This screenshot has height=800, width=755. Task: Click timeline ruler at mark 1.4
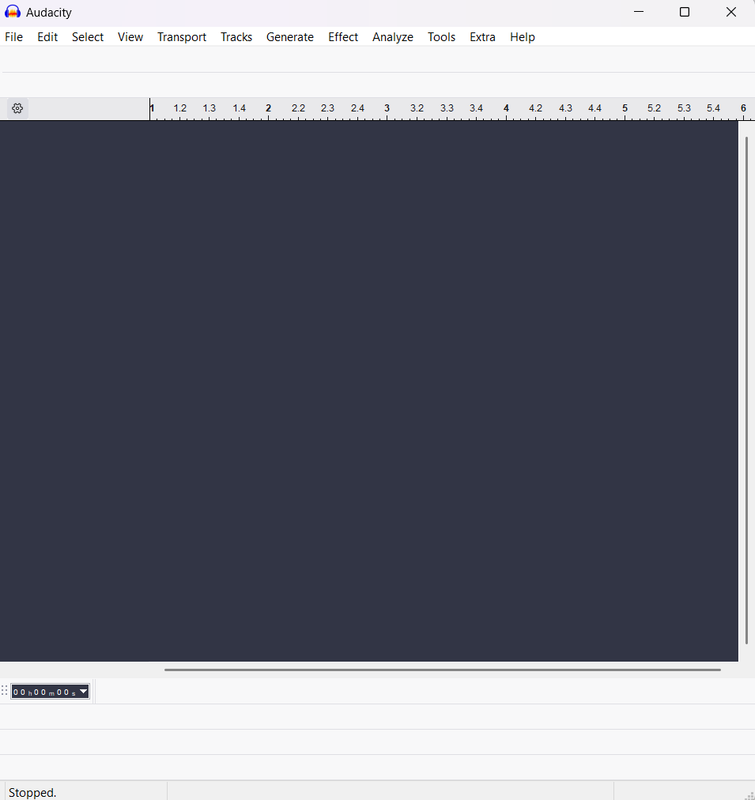239,108
